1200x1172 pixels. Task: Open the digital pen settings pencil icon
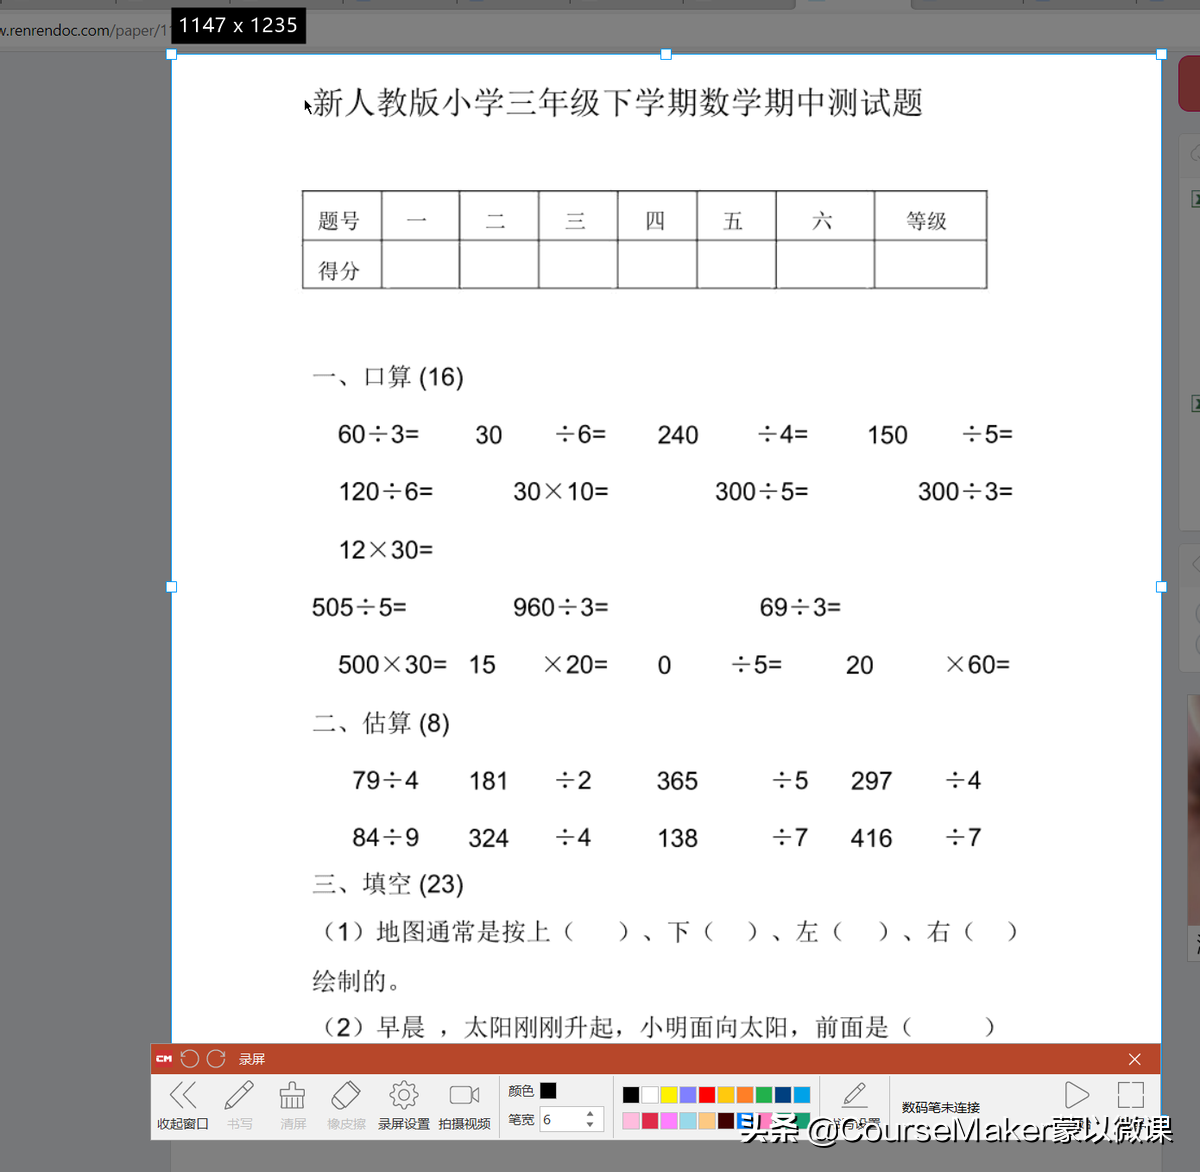coord(855,1095)
